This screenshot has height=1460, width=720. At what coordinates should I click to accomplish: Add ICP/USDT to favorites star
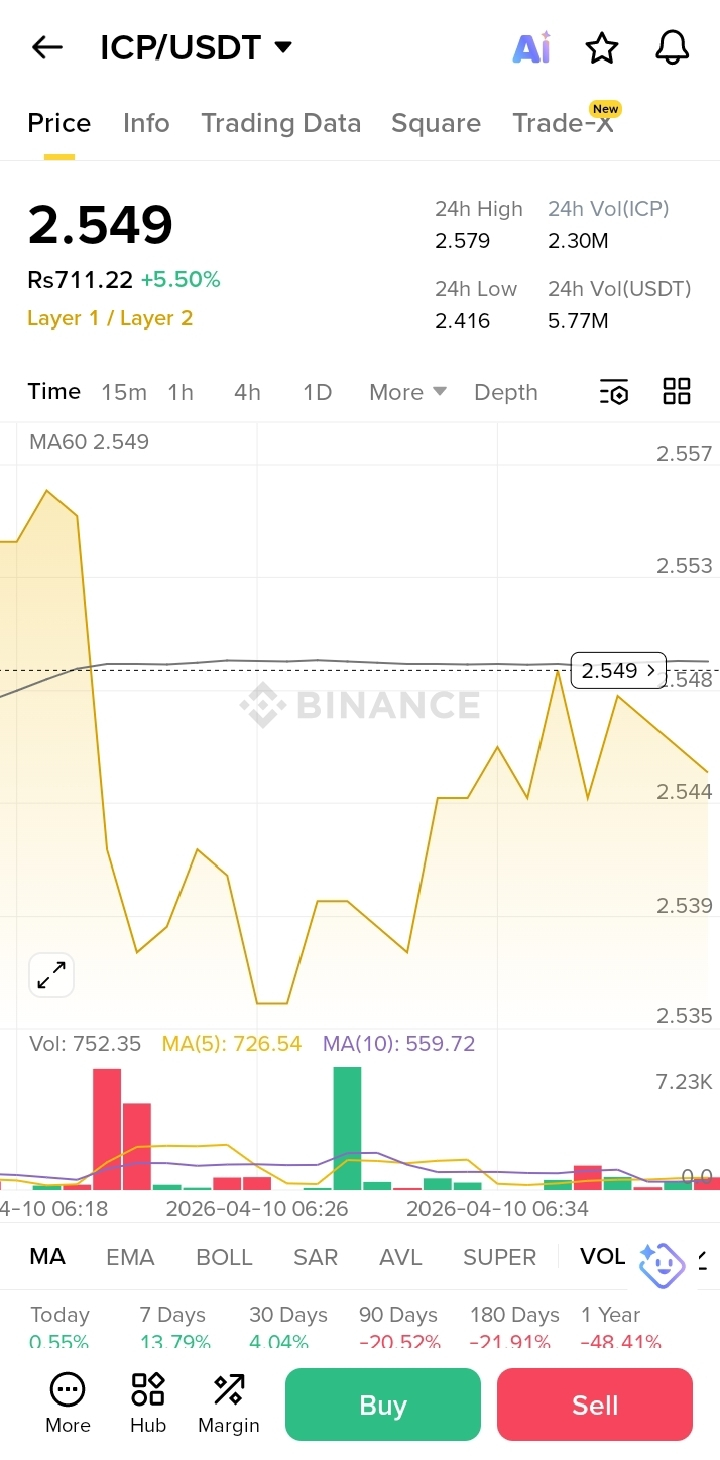tap(601, 47)
